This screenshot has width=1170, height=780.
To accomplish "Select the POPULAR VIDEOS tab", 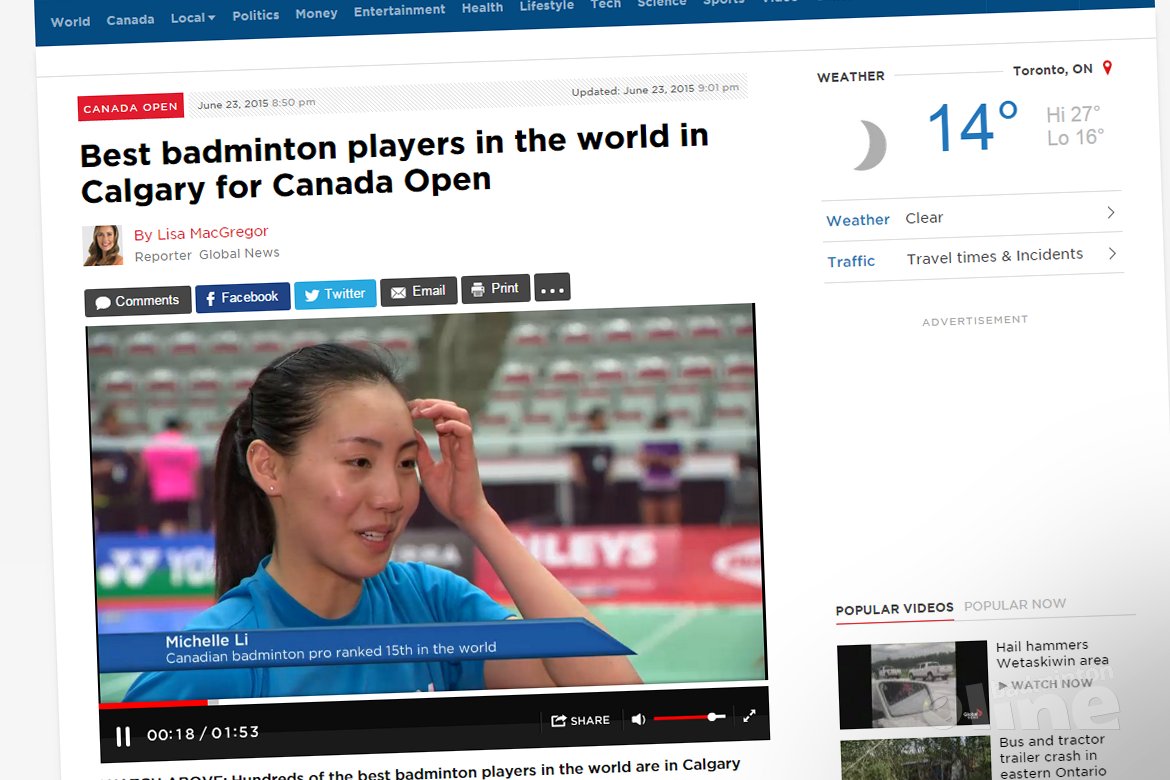I will pos(895,609).
